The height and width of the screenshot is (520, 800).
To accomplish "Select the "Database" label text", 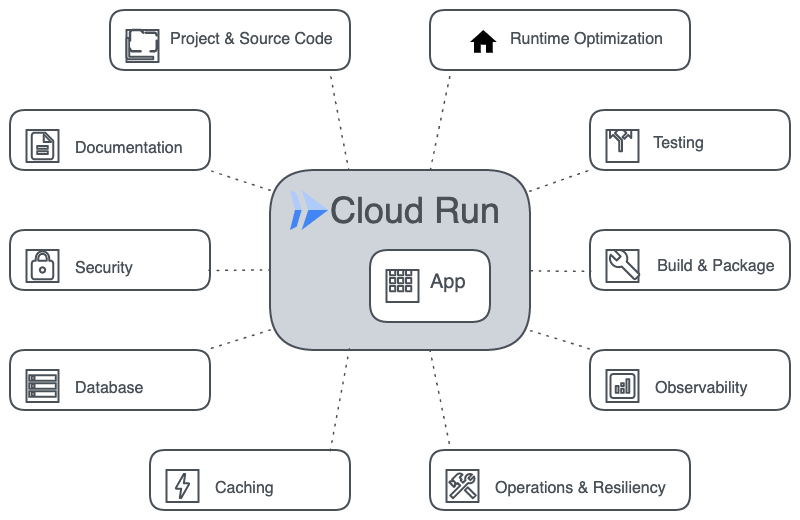I will click(x=109, y=387).
